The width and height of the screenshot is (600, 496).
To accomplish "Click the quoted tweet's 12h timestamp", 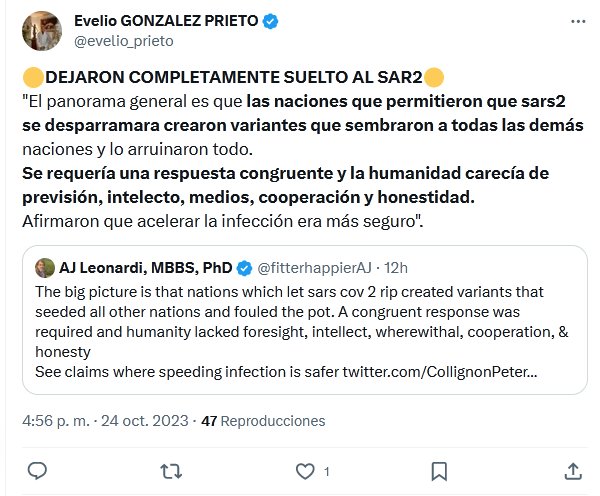I will (398, 268).
